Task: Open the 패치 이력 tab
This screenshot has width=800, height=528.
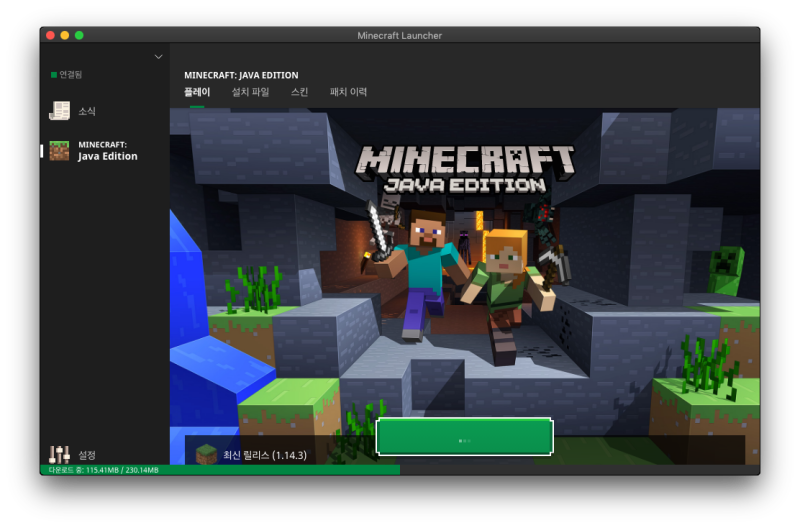Action: click(348, 92)
